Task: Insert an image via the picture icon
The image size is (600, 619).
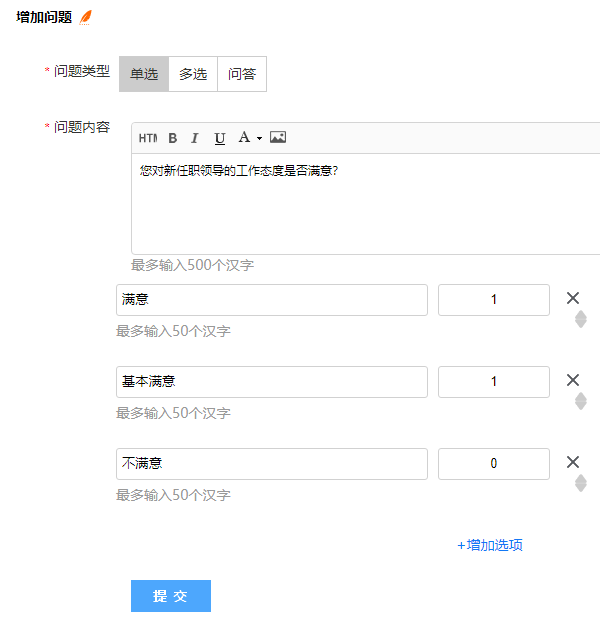Action: point(278,137)
